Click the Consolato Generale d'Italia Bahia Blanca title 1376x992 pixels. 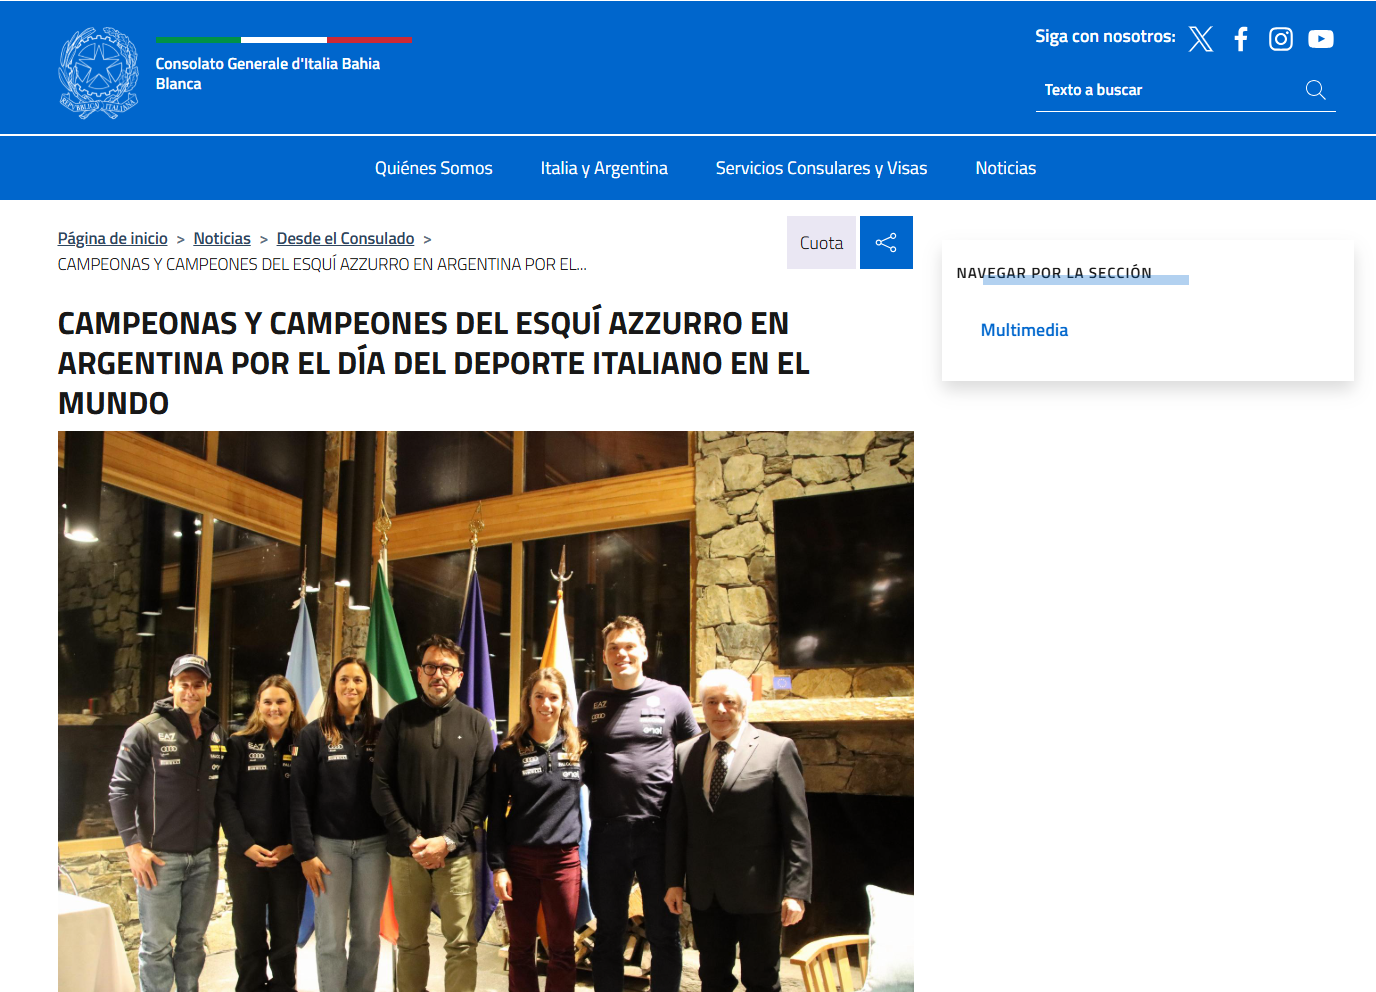(268, 73)
